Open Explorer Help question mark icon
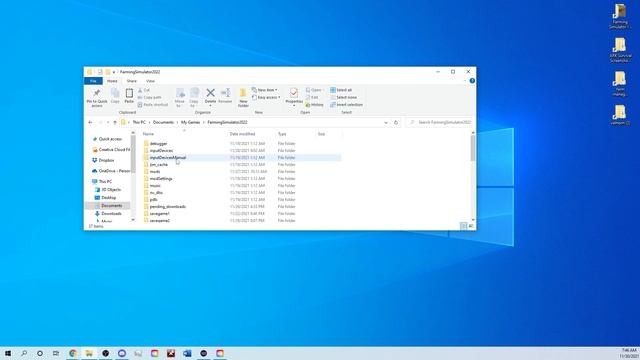 [472, 81]
